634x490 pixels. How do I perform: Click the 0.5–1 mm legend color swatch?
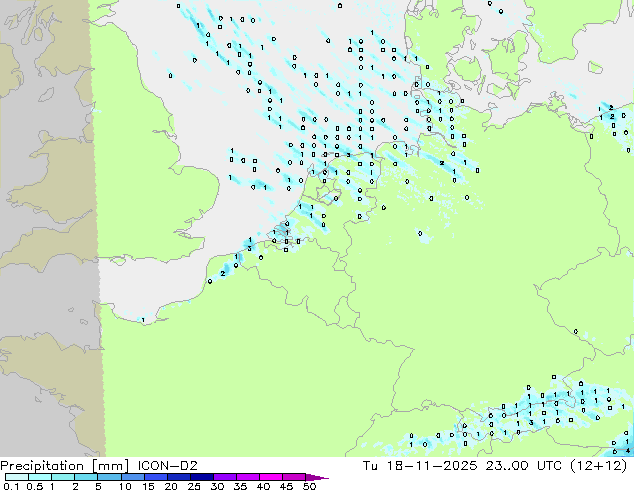tap(40, 477)
